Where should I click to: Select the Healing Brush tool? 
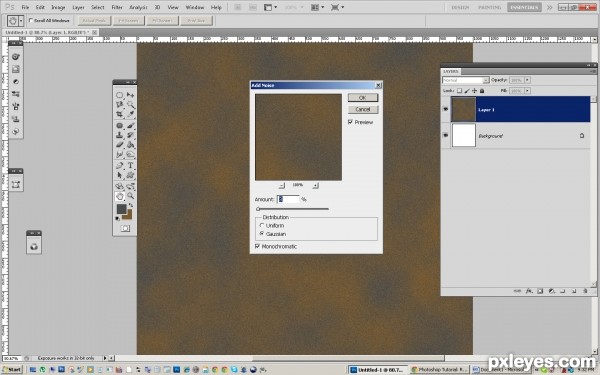pos(119,126)
